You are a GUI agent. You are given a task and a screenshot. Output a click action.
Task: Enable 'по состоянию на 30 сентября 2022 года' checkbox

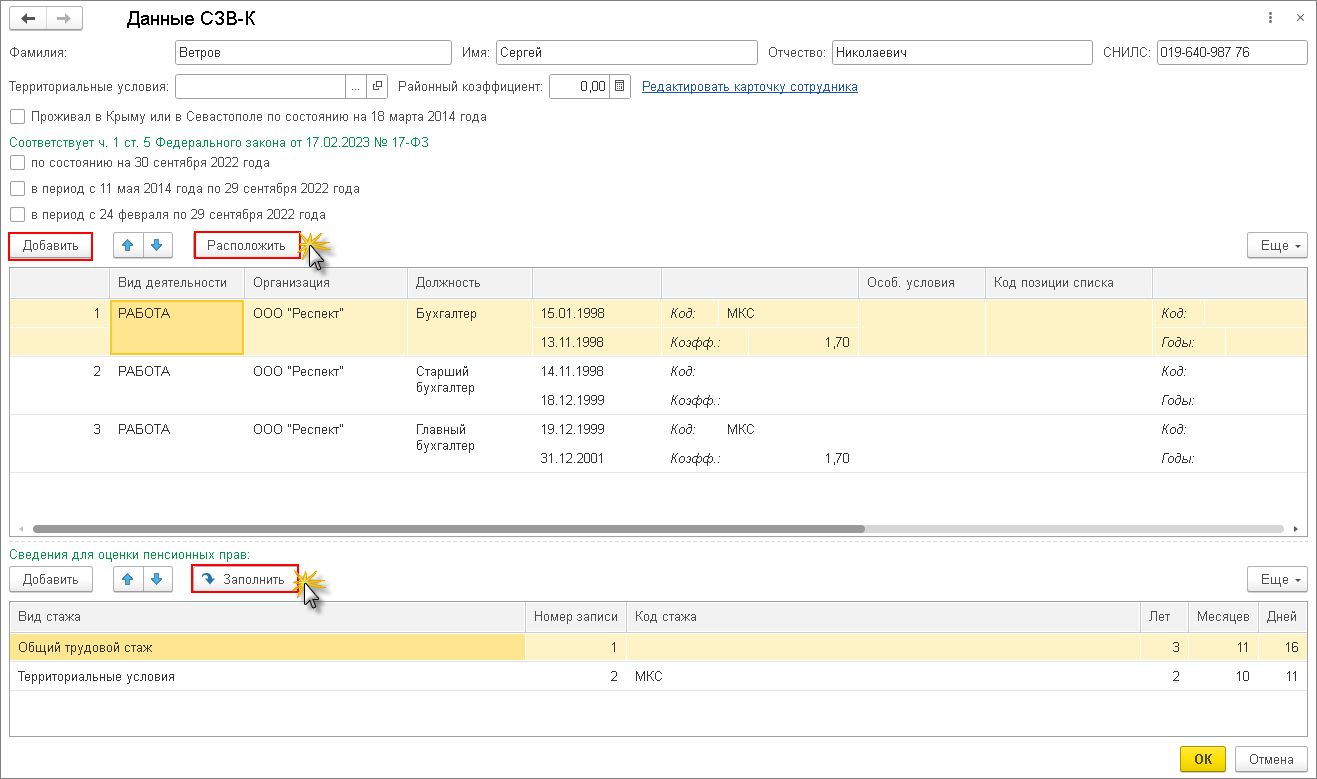click(17, 162)
